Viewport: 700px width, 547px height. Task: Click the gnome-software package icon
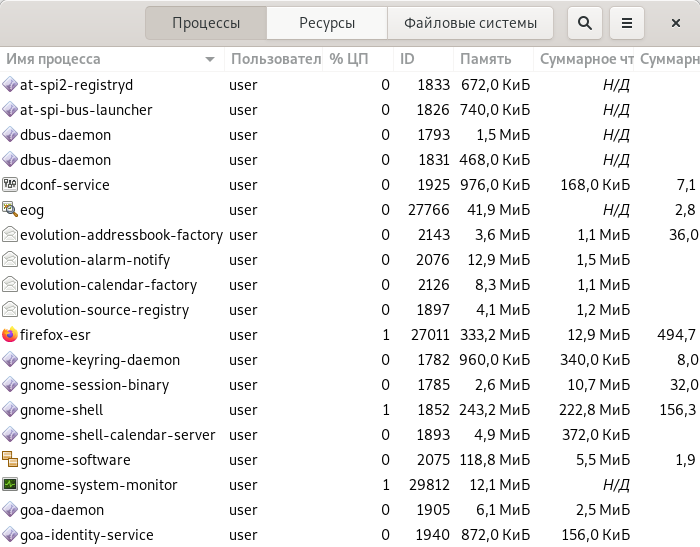(10, 460)
